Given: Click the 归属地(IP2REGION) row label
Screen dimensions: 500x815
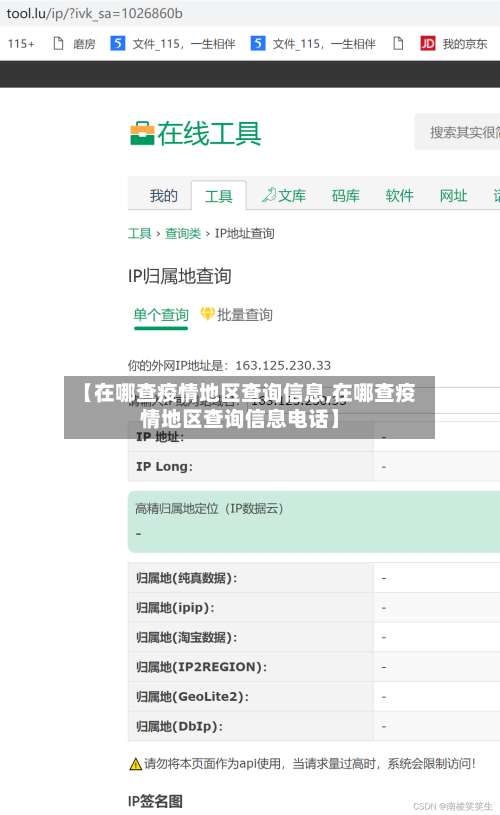Looking at the screenshot, I should pyautogui.click(x=202, y=667).
